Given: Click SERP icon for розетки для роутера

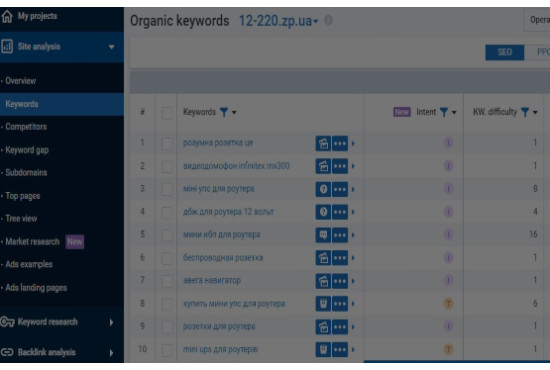Looking at the screenshot, I should point(323,327).
